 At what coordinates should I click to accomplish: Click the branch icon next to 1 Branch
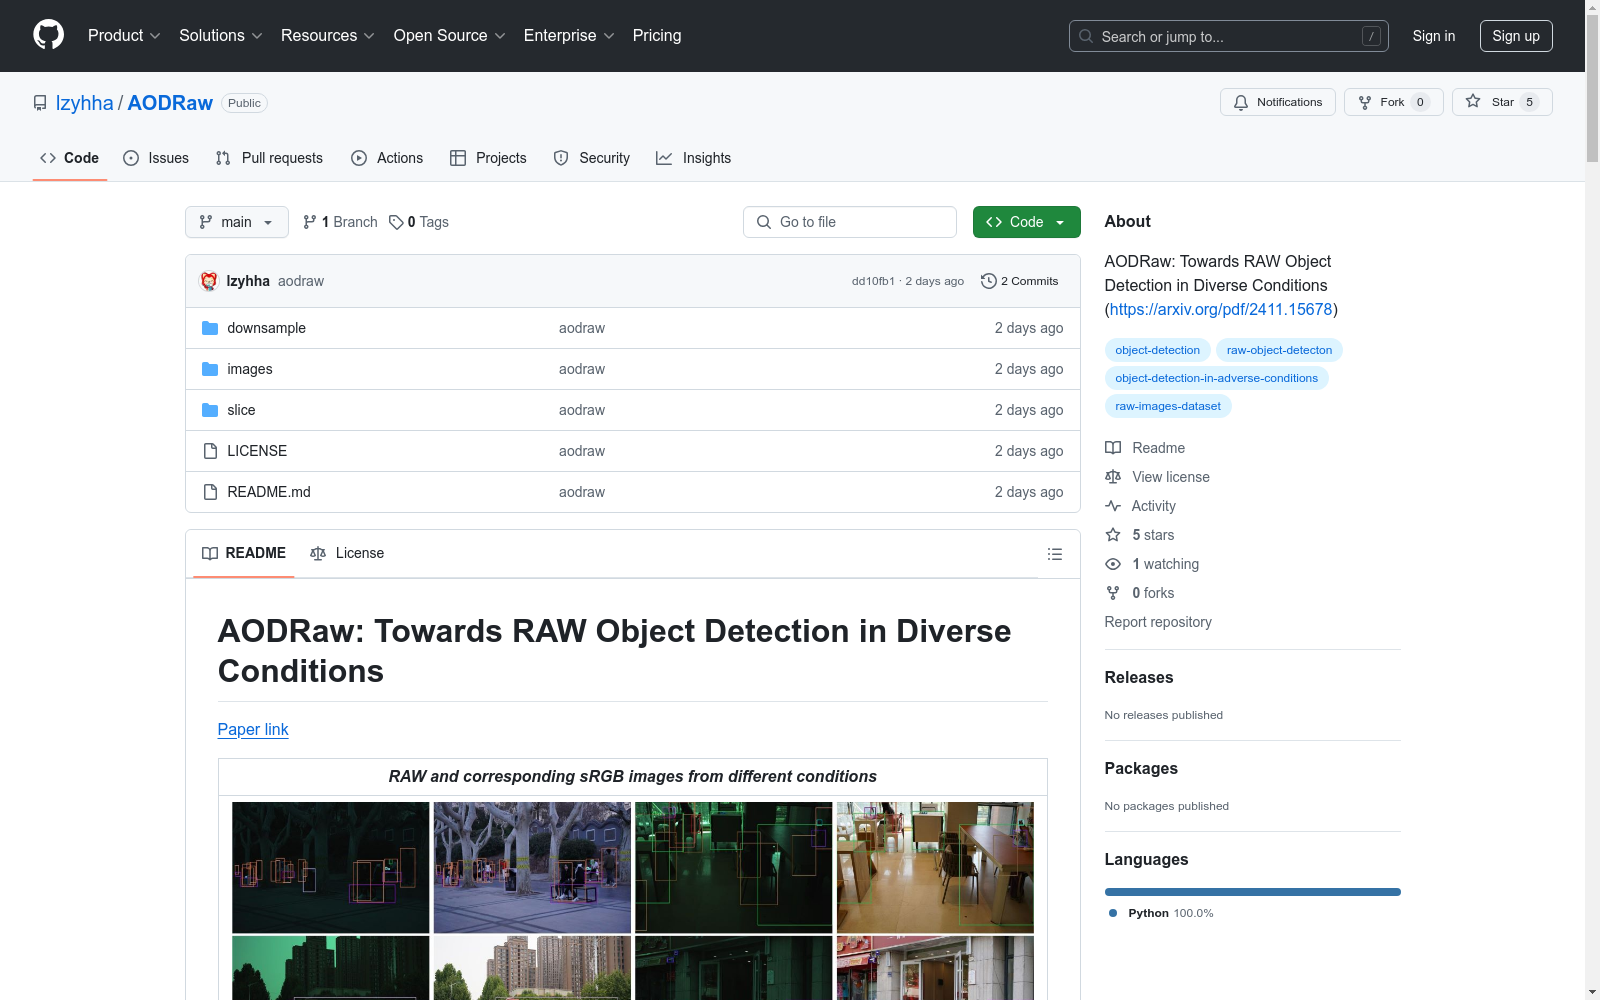pos(310,222)
